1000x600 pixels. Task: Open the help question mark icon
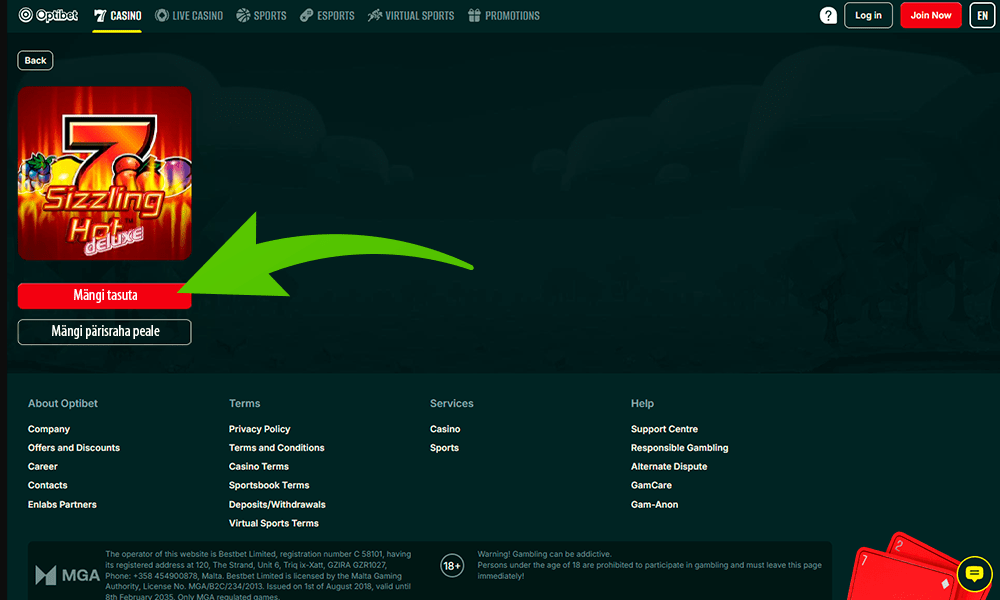(828, 15)
